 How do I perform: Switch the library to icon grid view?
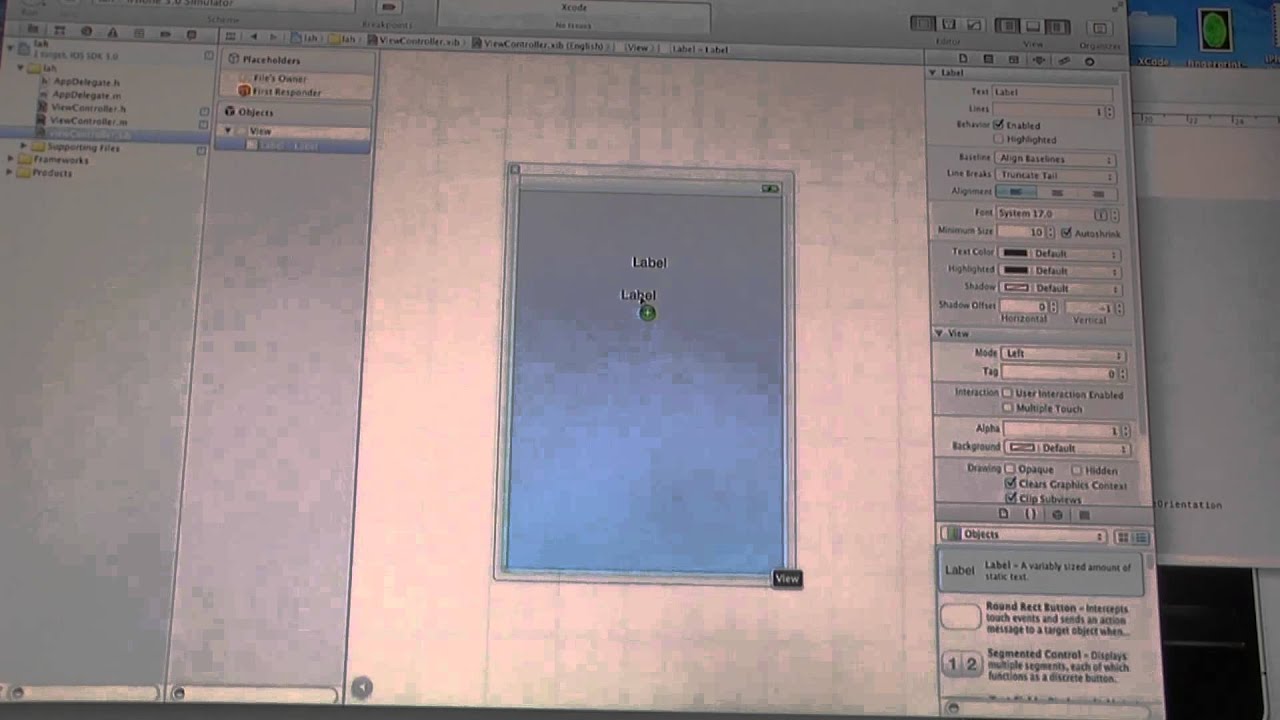coord(1122,537)
